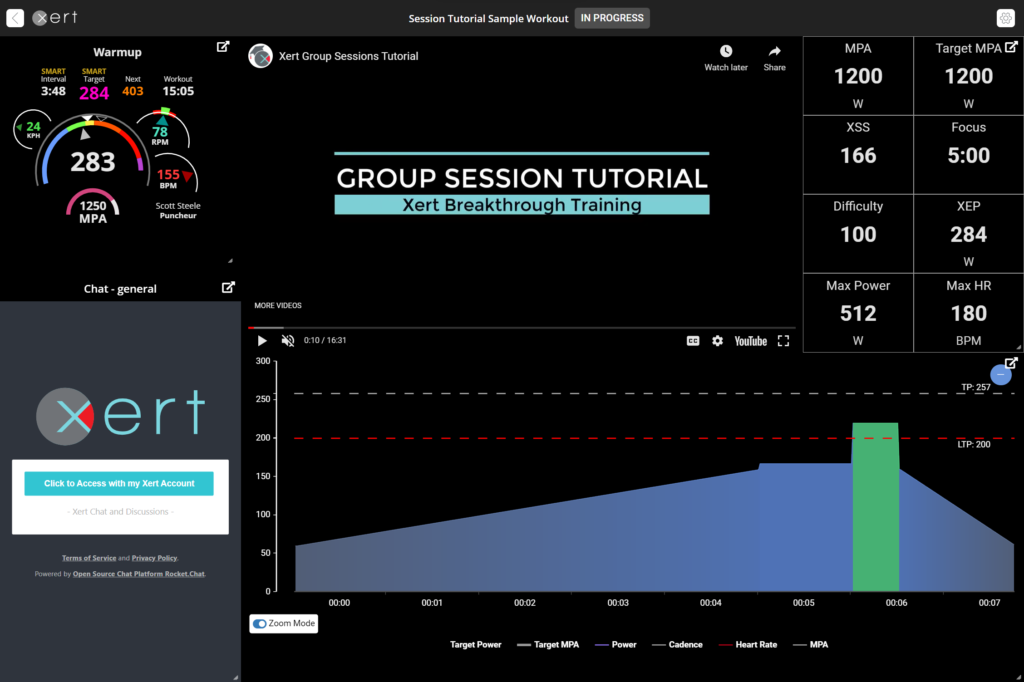Open the Xert channel avatar on the video
The height and width of the screenshot is (682, 1024).
[x=261, y=56]
